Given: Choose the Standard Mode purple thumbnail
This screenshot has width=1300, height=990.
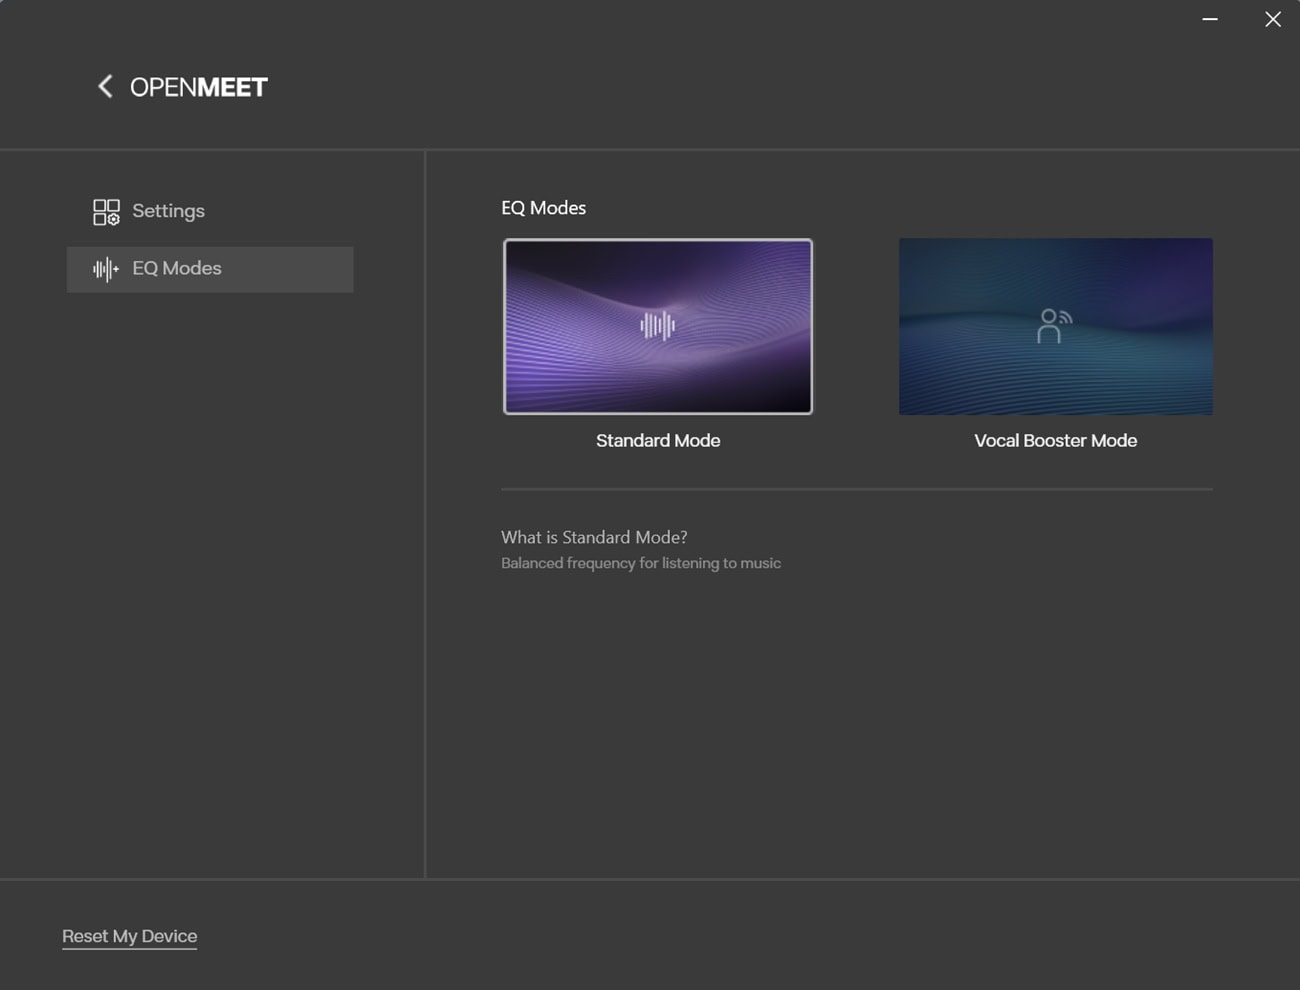Looking at the screenshot, I should [x=658, y=326].
